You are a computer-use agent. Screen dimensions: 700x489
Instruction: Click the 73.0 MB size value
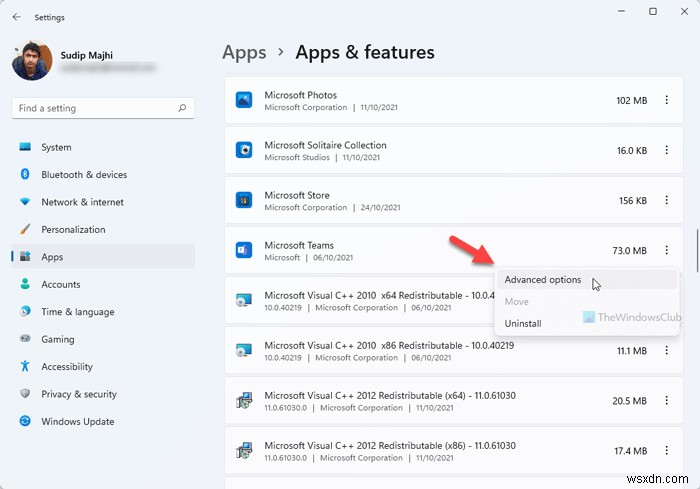(x=629, y=251)
